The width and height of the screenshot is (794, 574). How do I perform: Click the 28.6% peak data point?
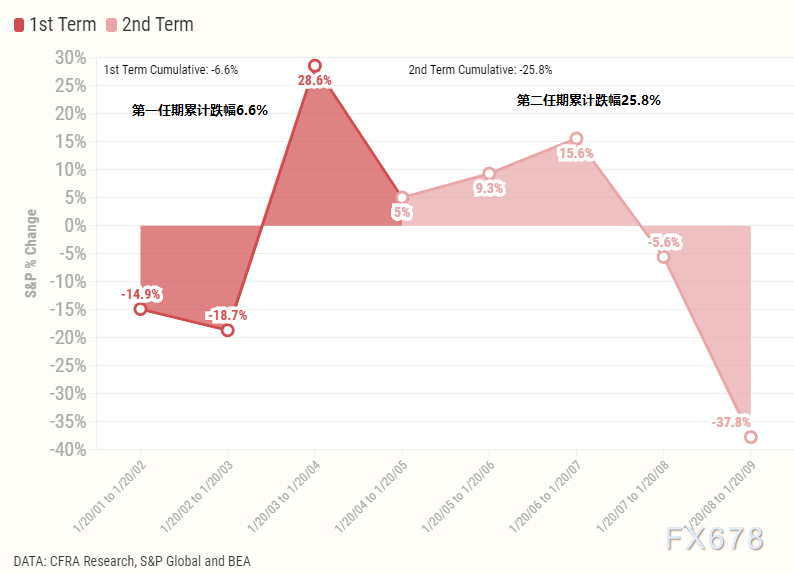[315, 66]
